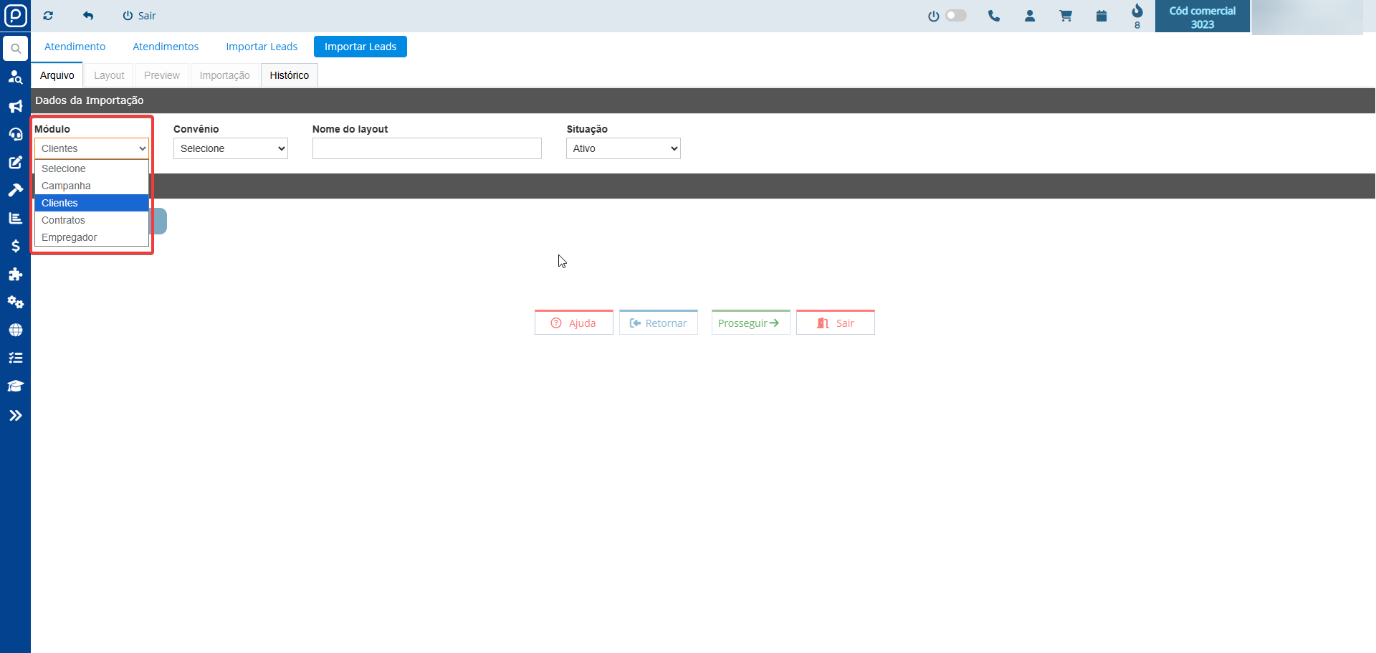The image size is (1376, 653).
Task: Click the Ajuda button
Action: [574, 323]
